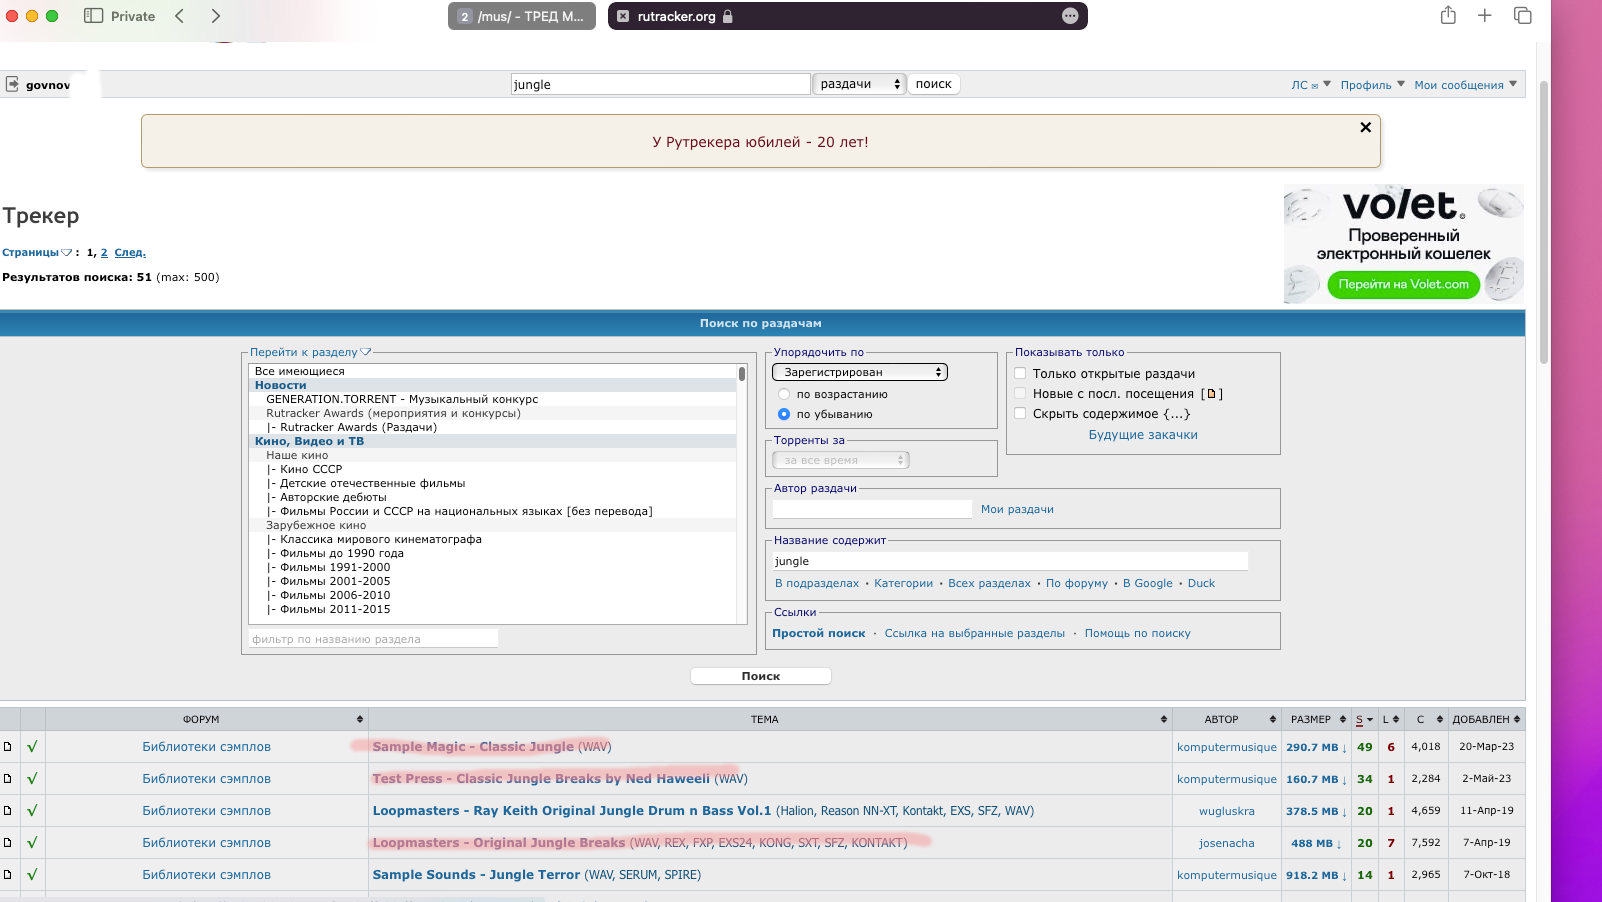Focus the Название содержит jungle field
1602x902 pixels.
1010,561
